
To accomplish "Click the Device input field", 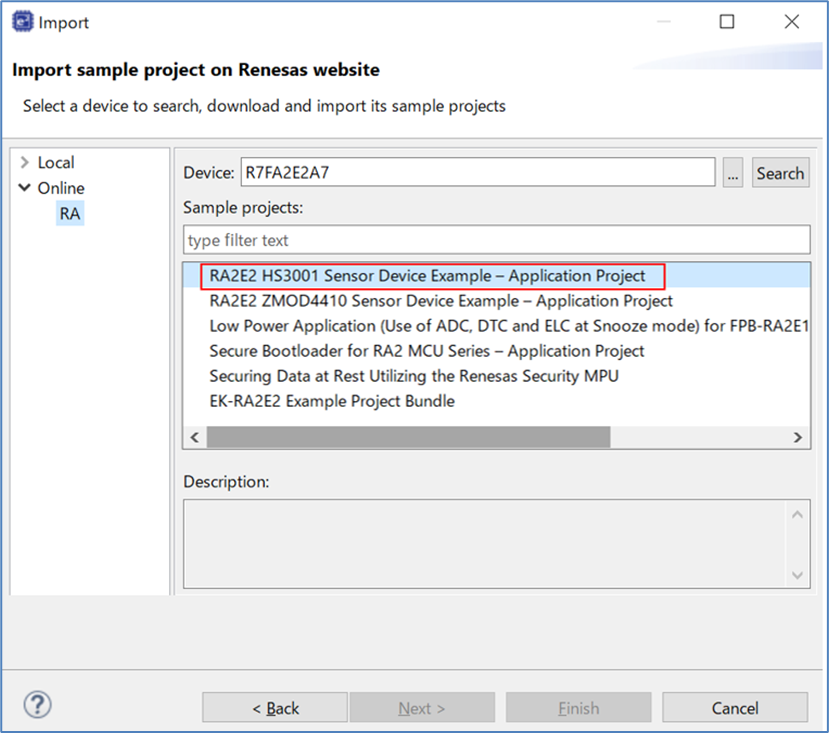I will [478, 172].
